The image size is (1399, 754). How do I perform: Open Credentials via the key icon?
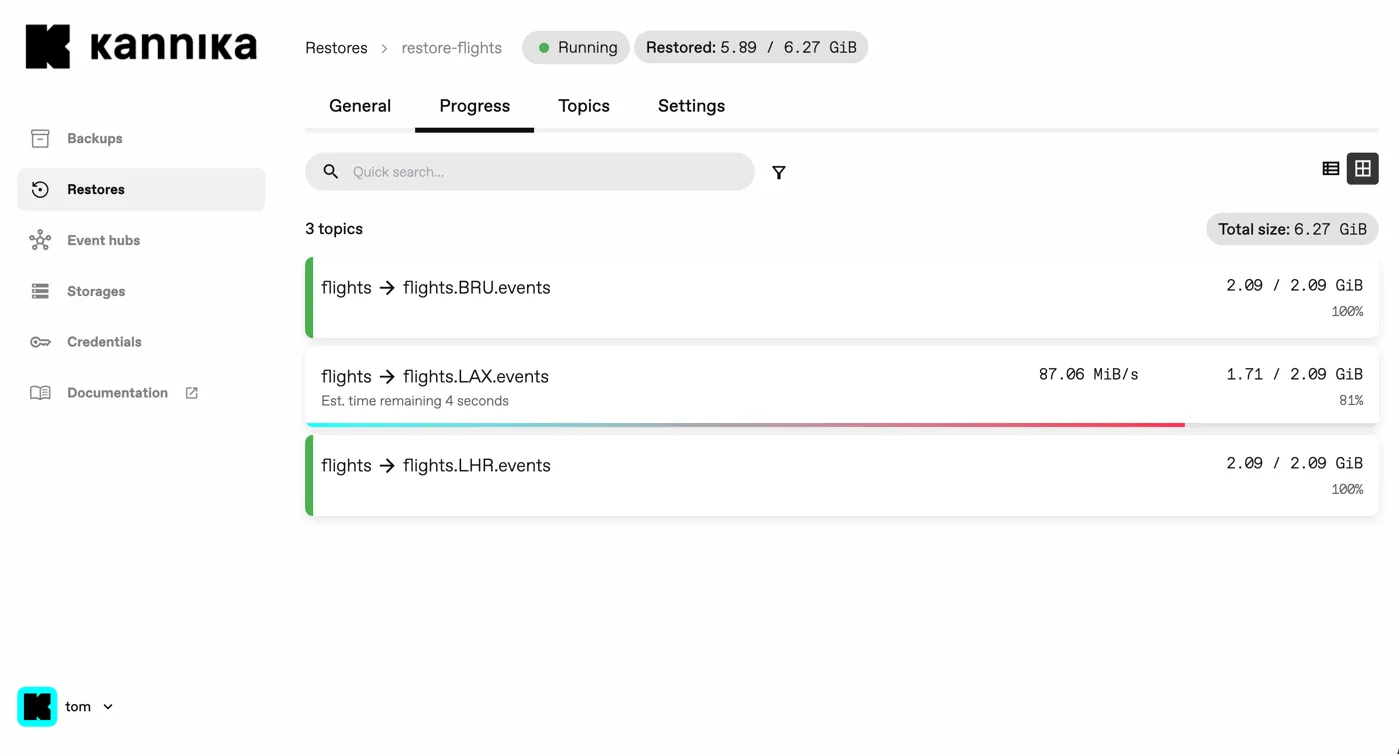(40, 342)
